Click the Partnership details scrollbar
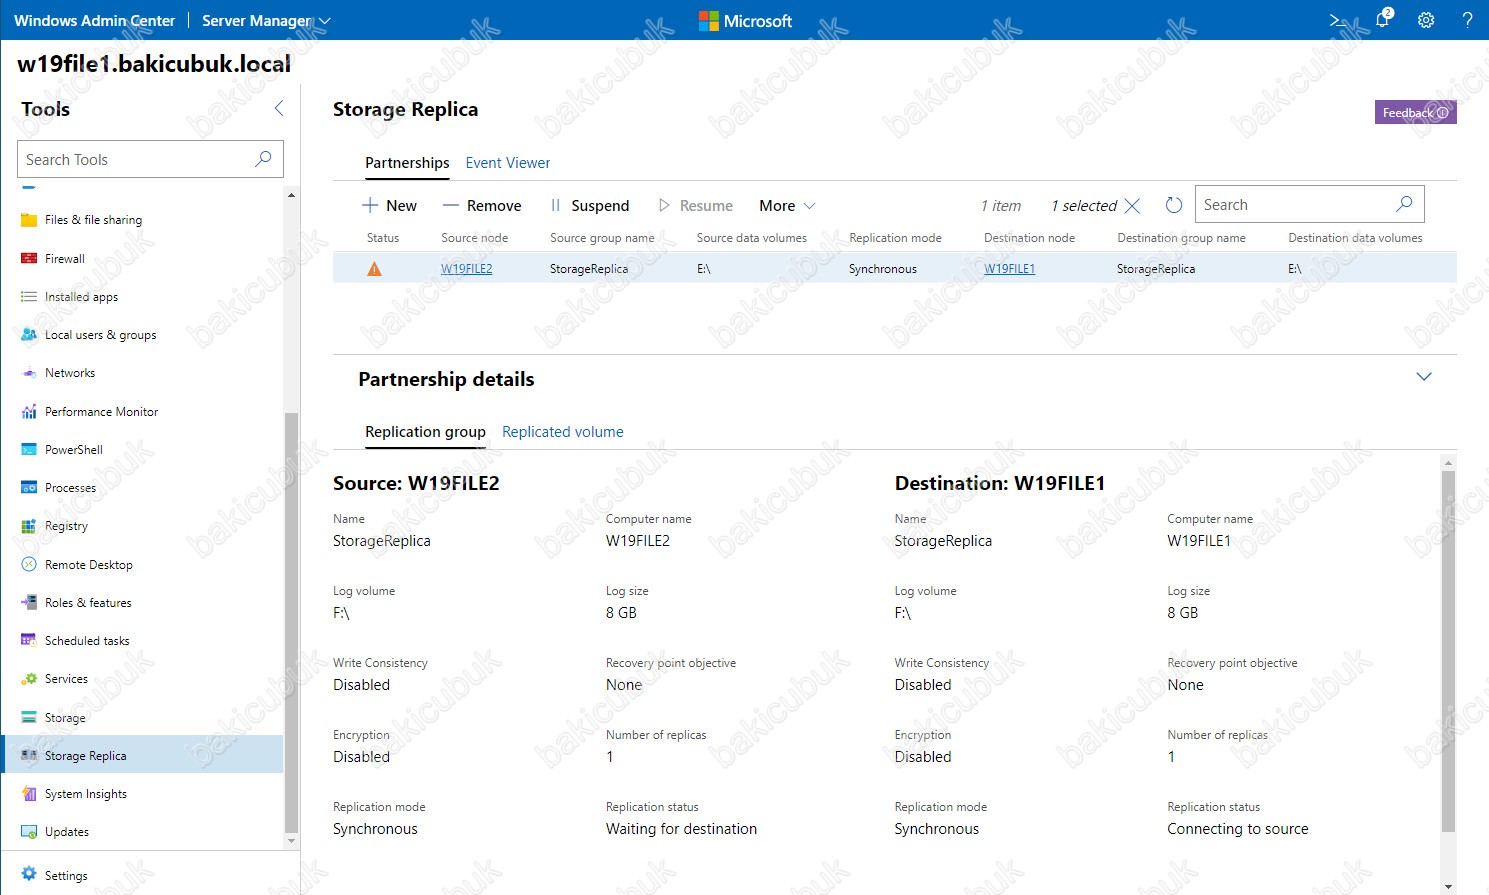 1448,651
